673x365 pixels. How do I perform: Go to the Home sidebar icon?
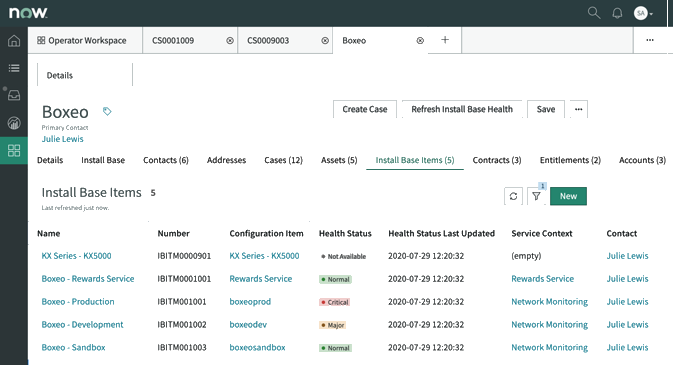pos(14,41)
